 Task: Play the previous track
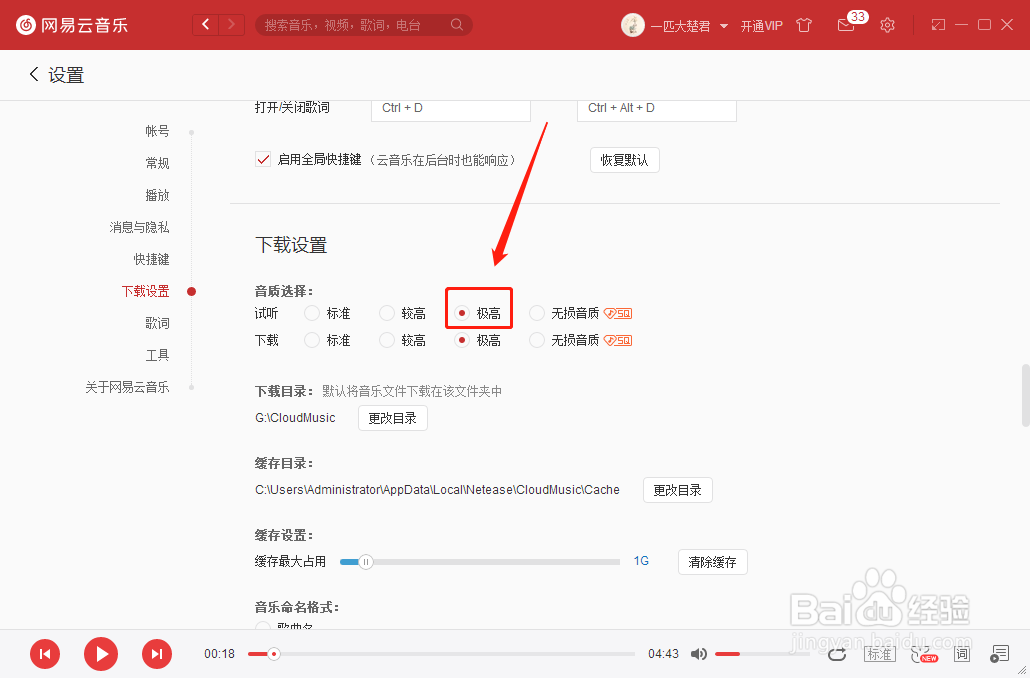(45, 654)
